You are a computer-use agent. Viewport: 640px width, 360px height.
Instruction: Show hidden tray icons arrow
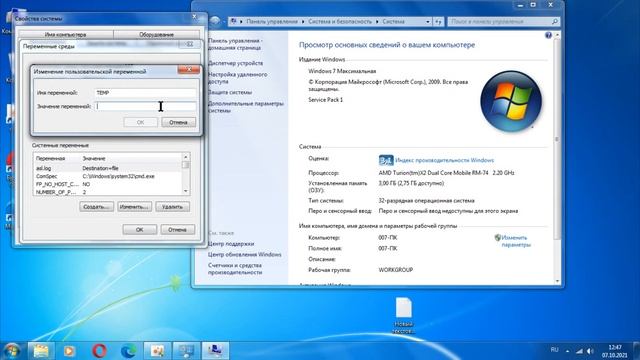click(x=567, y=351)
